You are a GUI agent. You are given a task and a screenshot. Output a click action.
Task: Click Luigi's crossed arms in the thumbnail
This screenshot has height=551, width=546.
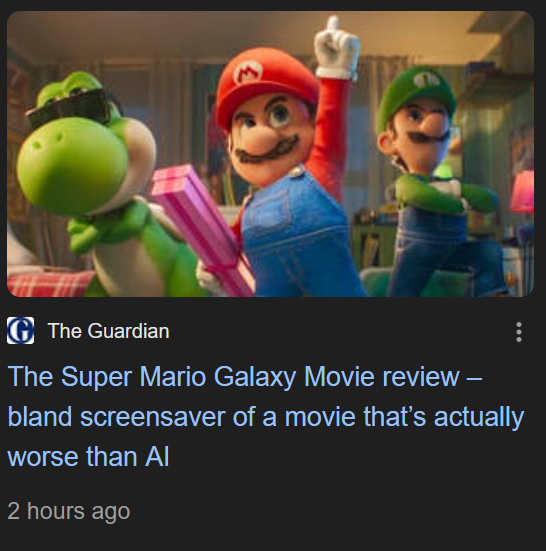(444, 194)
